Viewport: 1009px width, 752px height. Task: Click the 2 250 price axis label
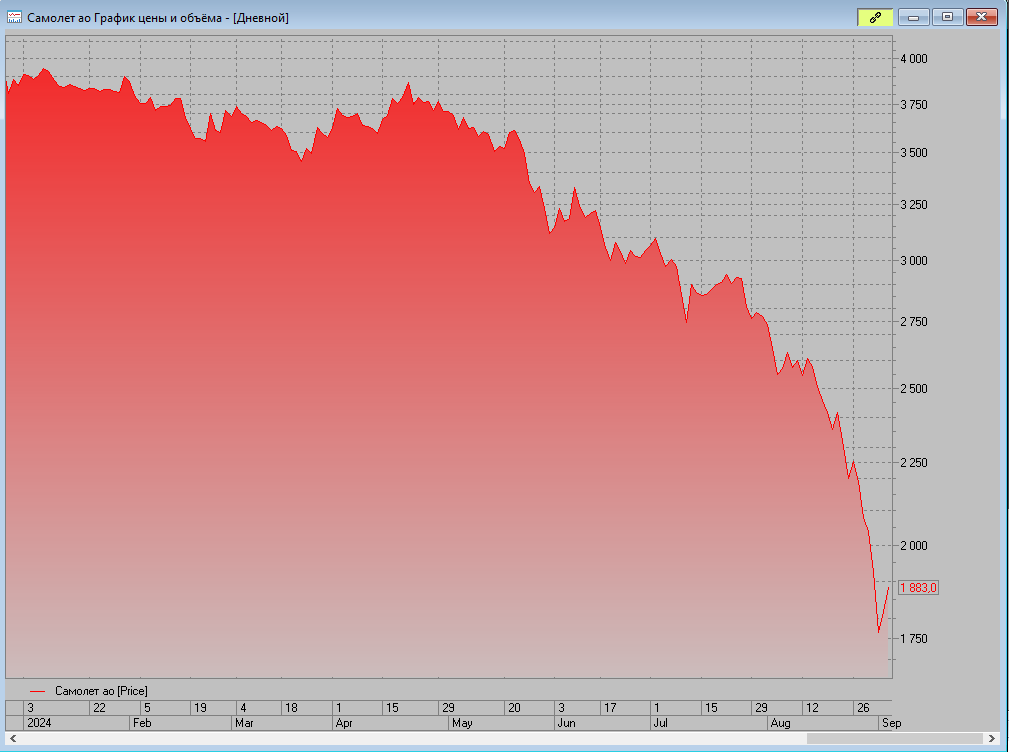[x=914, y=463]
